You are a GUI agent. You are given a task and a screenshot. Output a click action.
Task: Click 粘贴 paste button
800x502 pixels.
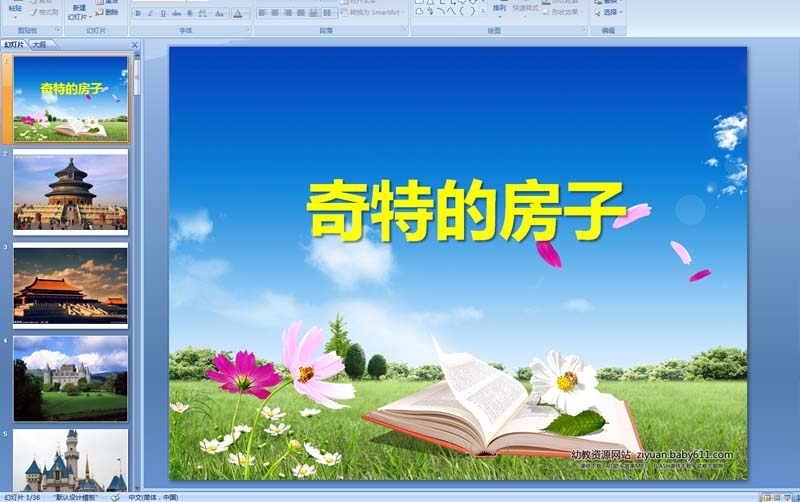15,6
